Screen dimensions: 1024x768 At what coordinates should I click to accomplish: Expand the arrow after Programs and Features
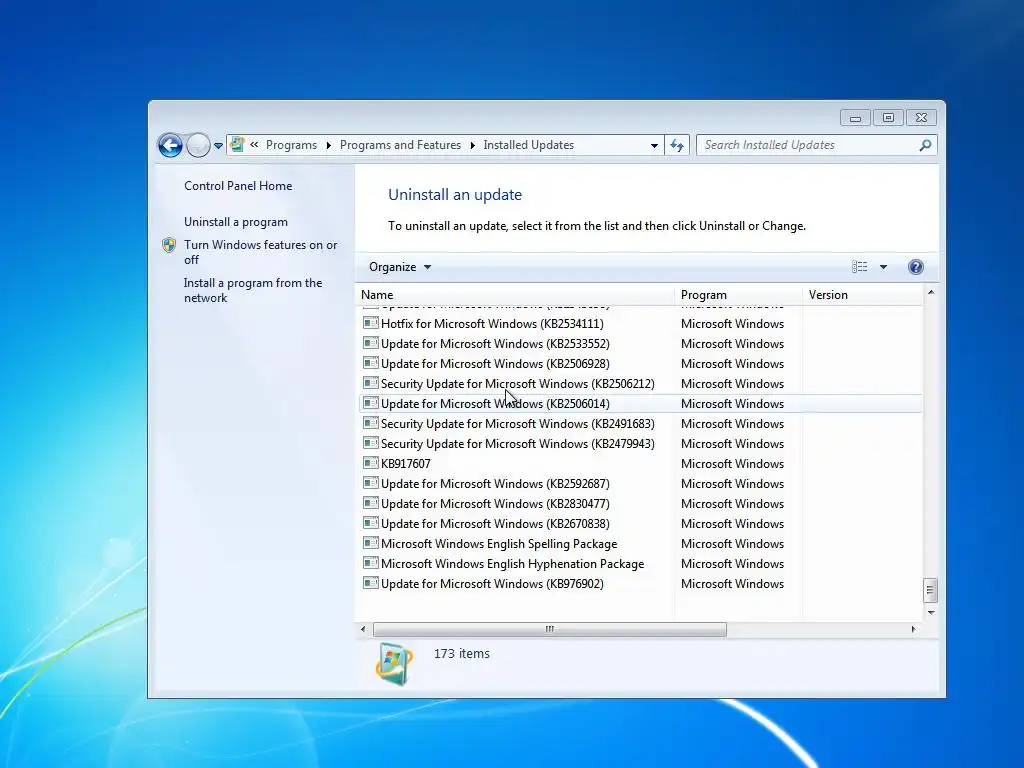(472, 145)
